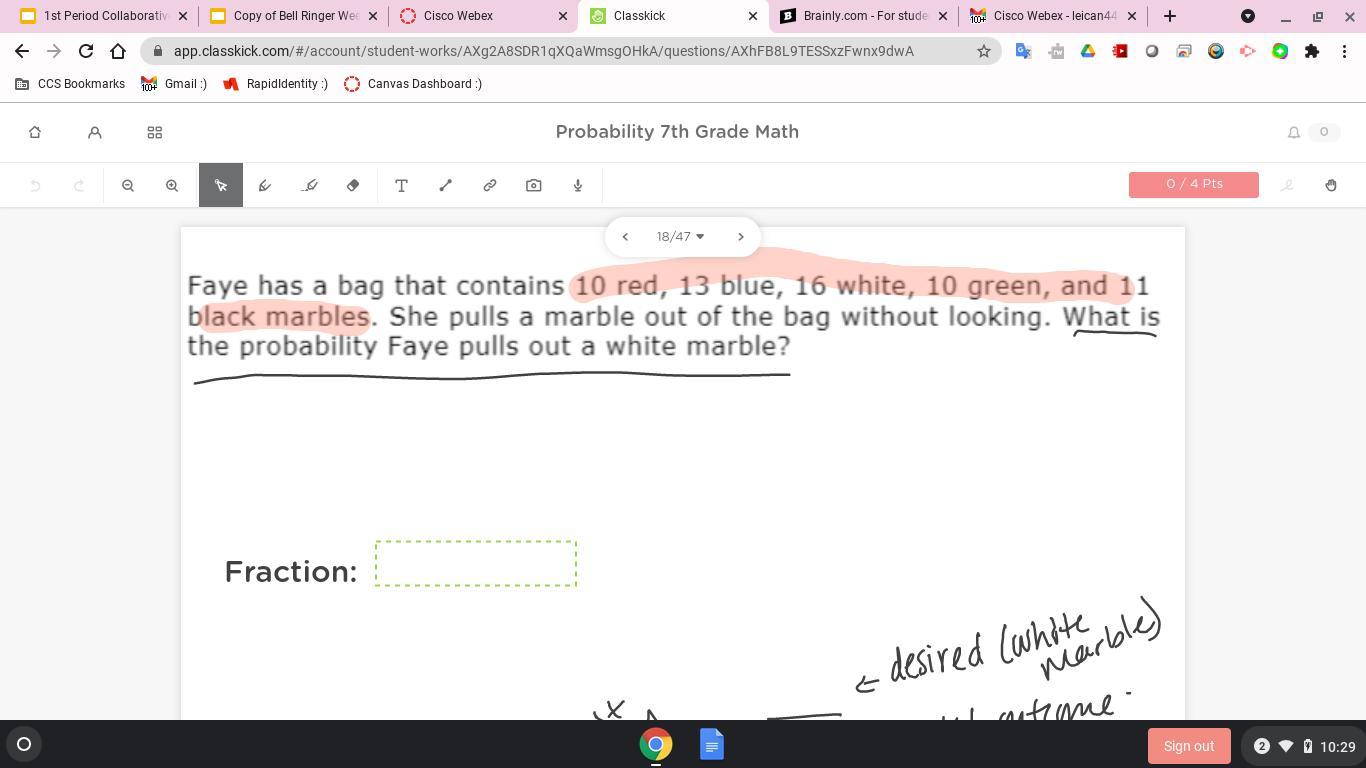Click the zoom out magnifier

click(128, 185)
